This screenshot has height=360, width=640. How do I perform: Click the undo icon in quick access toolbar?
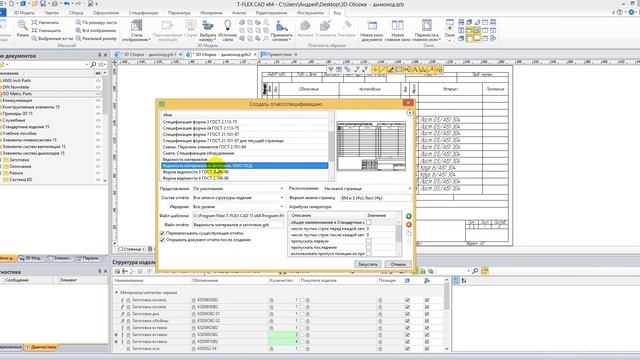point(67,4)
